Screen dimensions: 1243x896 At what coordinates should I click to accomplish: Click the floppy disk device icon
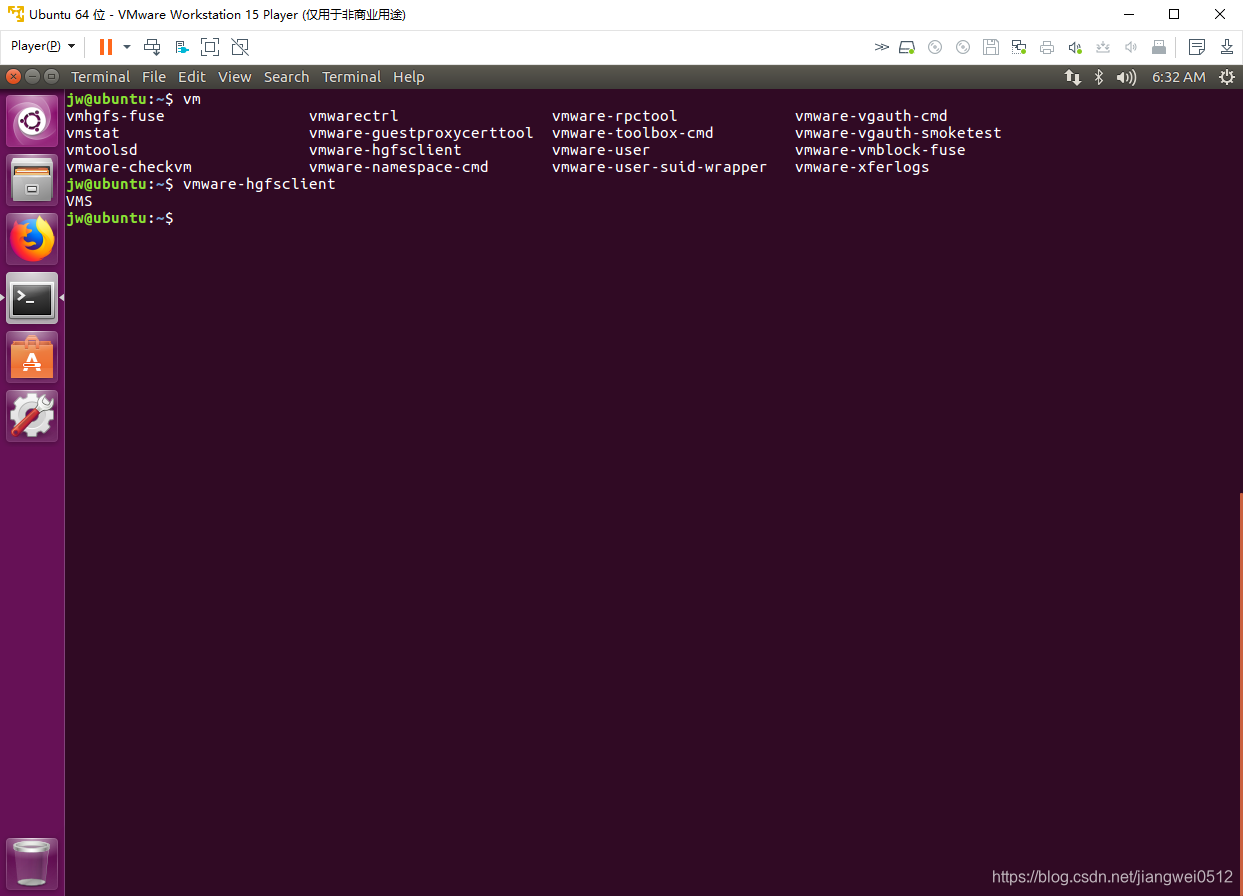(x=991, y=47)
